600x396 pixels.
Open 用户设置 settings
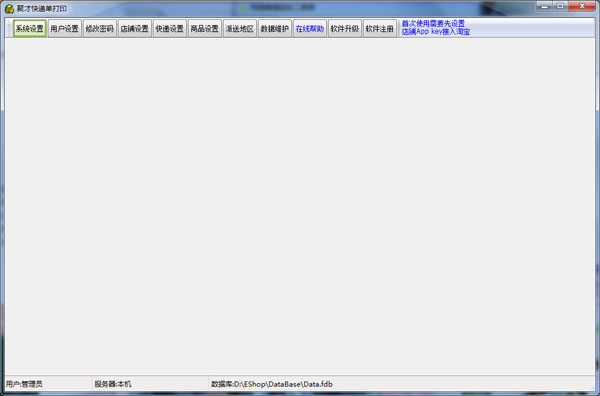pyautogui.click(x=65, y=29)
